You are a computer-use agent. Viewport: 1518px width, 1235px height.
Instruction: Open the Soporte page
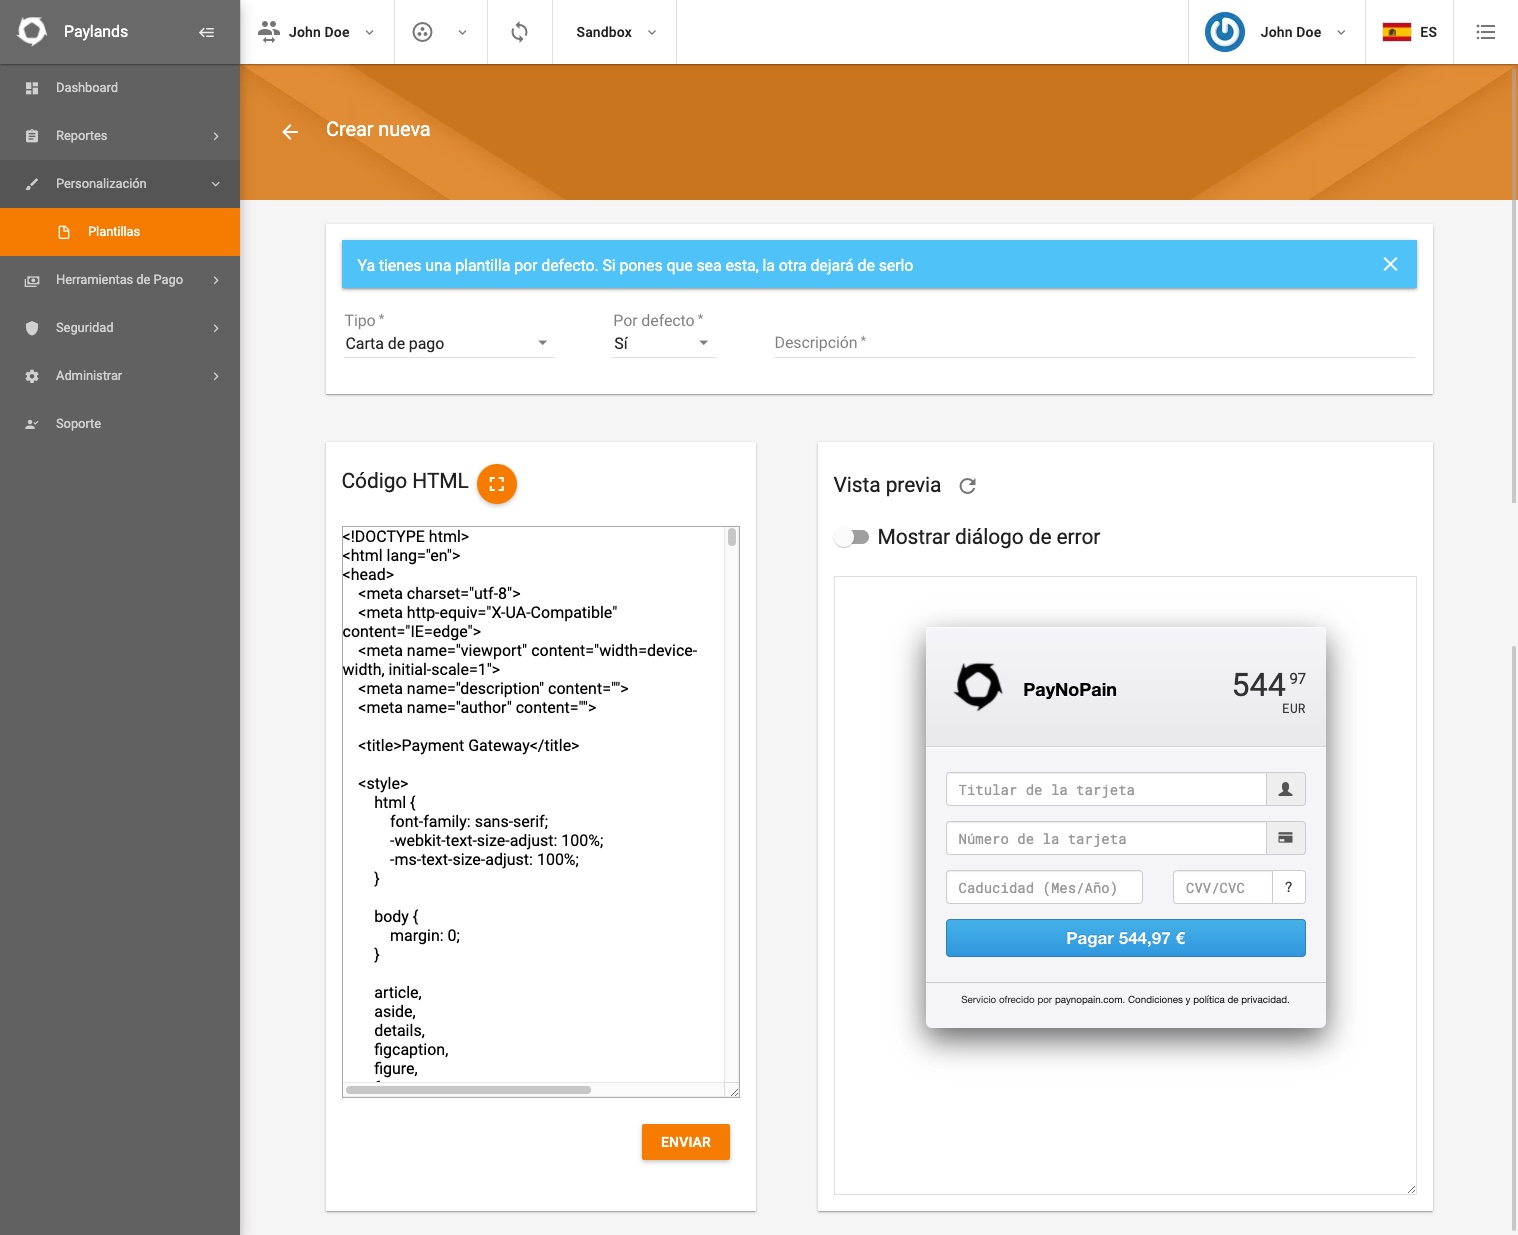click(120, 424)
